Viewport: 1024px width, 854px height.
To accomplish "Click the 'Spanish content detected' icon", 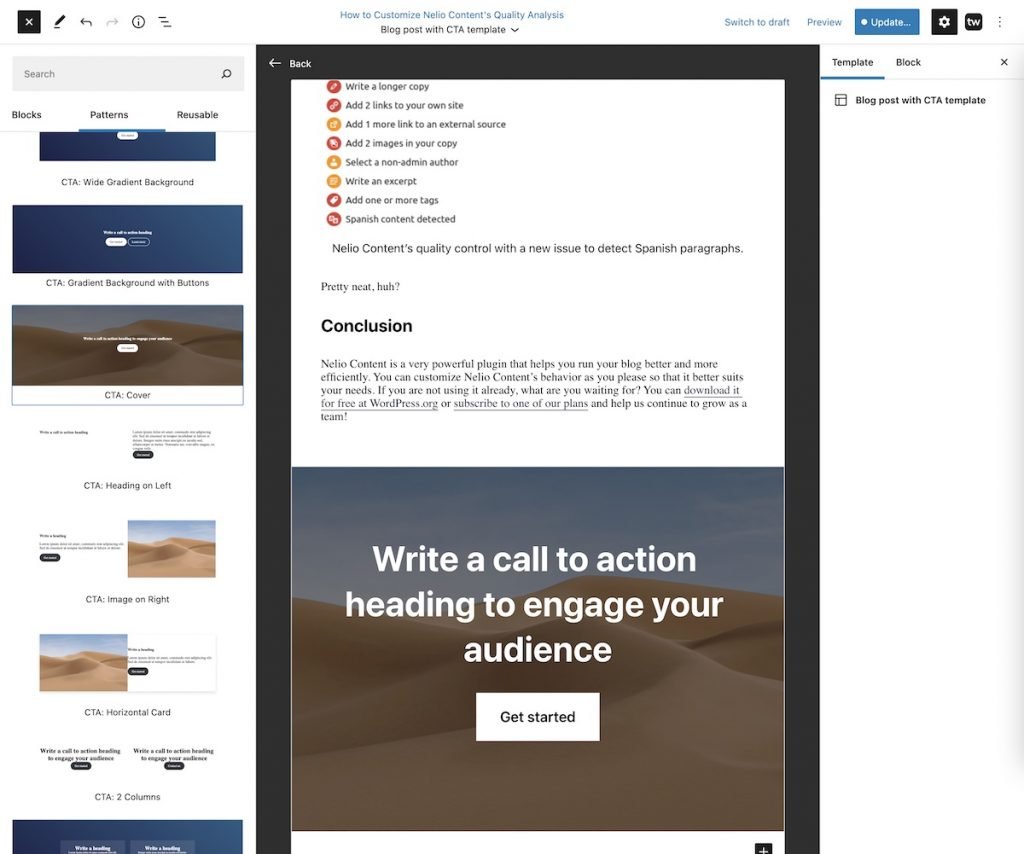I will pos(334,219).
